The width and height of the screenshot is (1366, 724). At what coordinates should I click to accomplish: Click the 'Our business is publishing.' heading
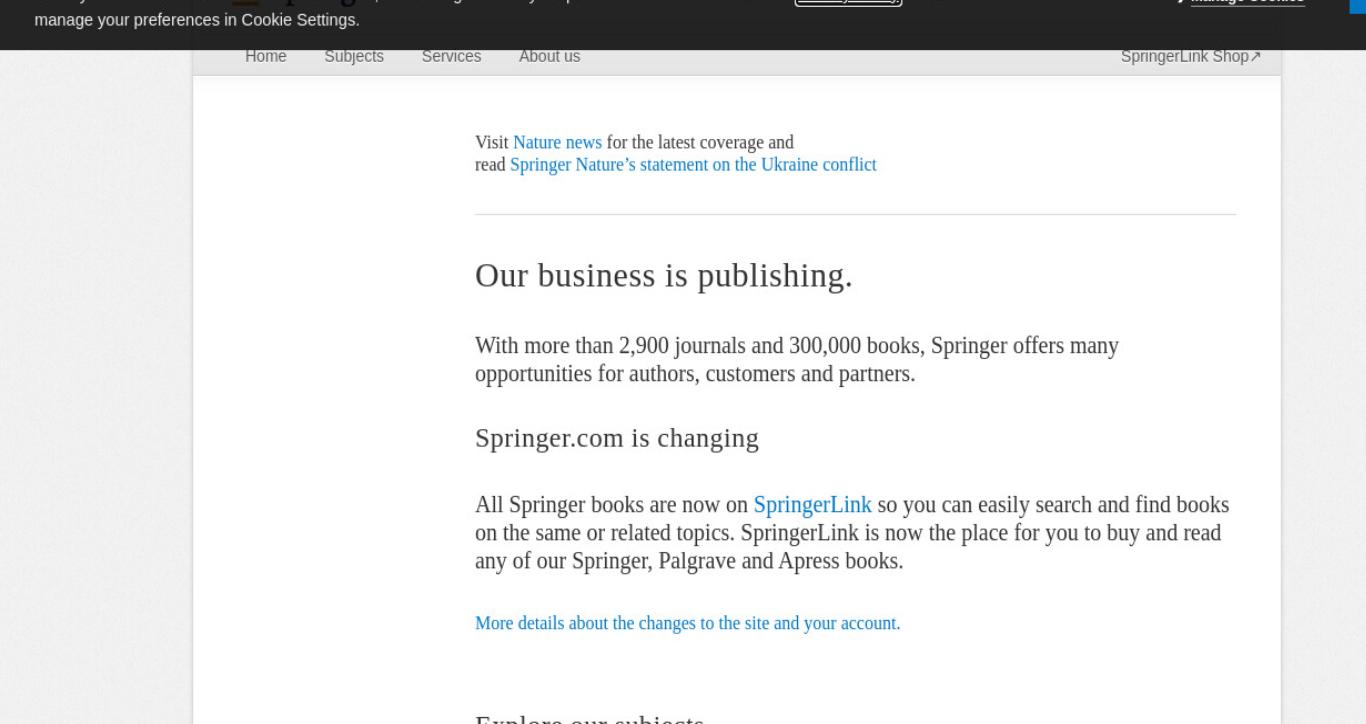664,275
